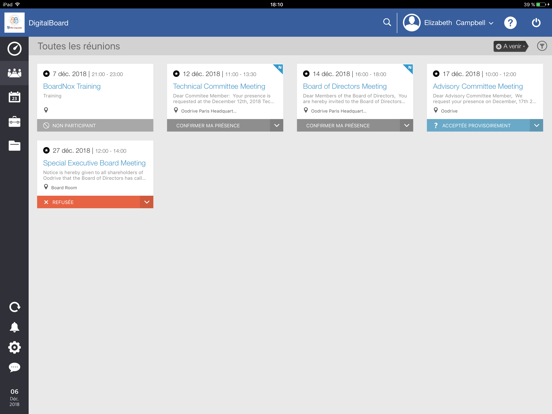The width and height of the screenshot is (552, 414).
Task: Click the 18:10 clock in status bar
Action: (x=276, y=5)
